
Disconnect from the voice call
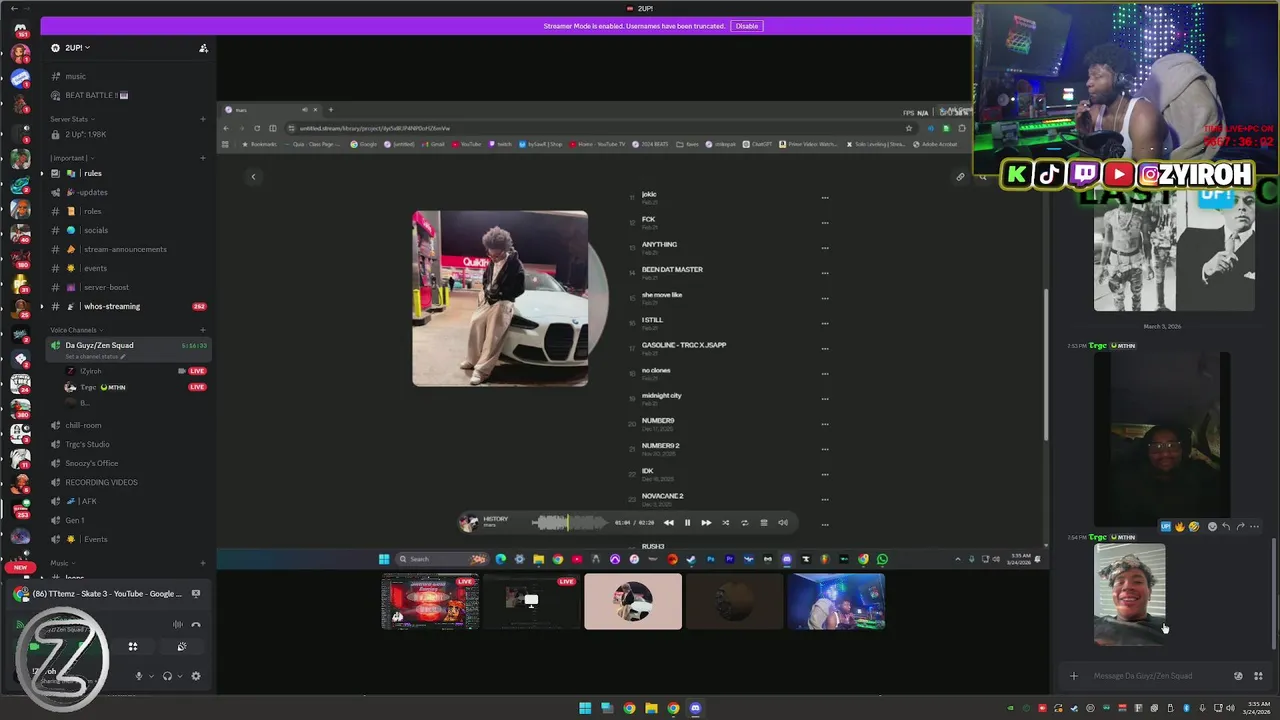(x=196, y=625)
